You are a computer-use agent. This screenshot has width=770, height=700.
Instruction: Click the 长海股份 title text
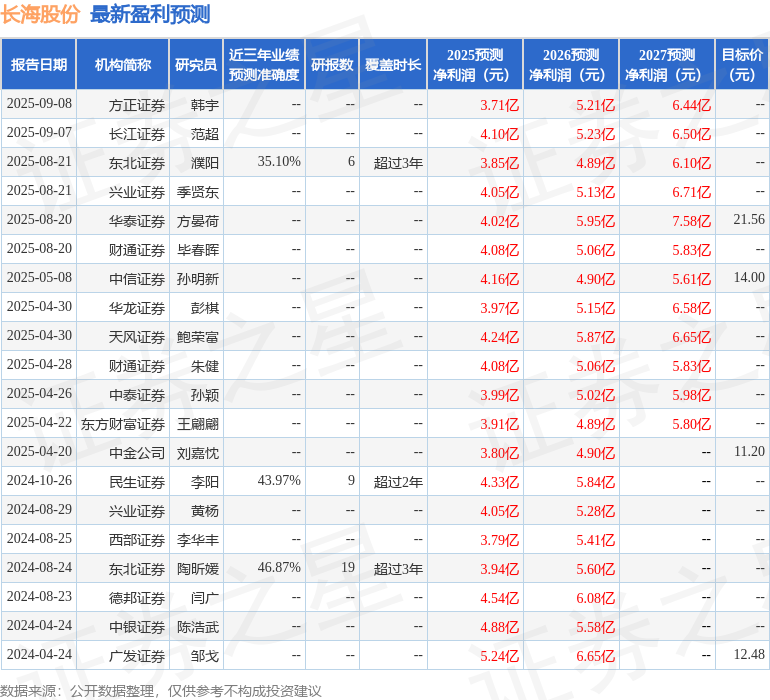coord(40,14)
